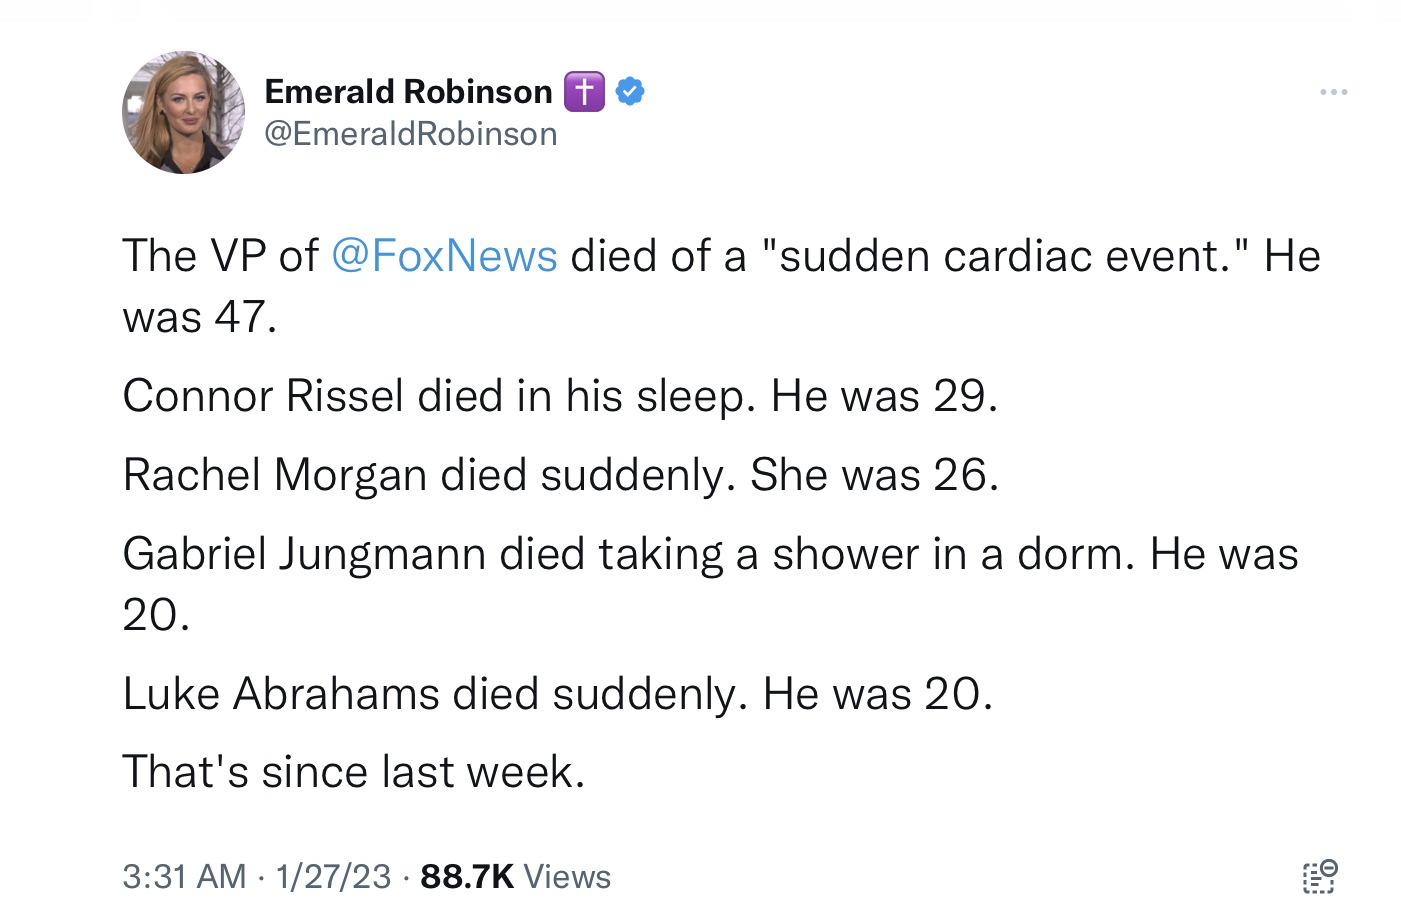The width and height of the screenshot is (1401, 917).
Task: Click the words "The VP of" in the tweet
Action: point(220,256)
